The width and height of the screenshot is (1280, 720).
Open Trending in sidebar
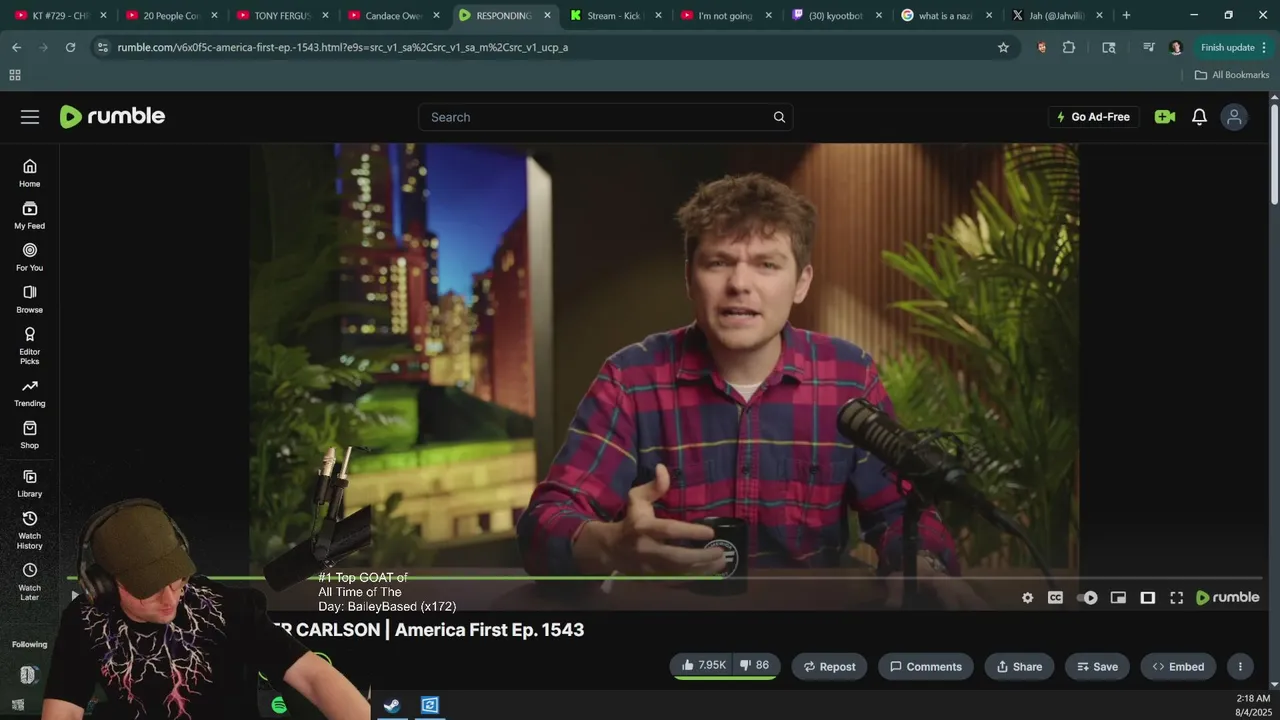pyautogui.click(x=30, y=393)
